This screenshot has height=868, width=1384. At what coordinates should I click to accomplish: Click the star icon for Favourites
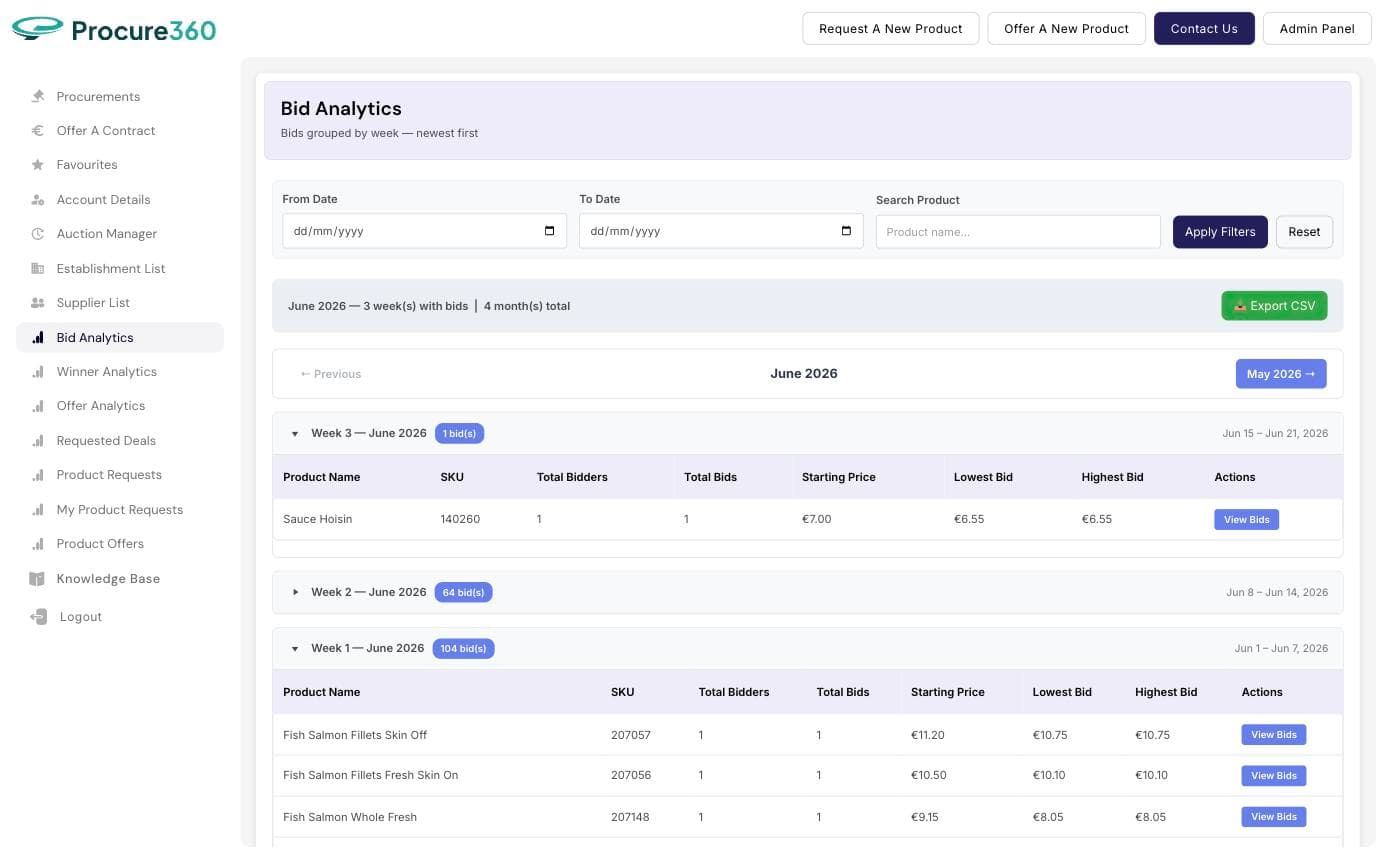[38, 165]
